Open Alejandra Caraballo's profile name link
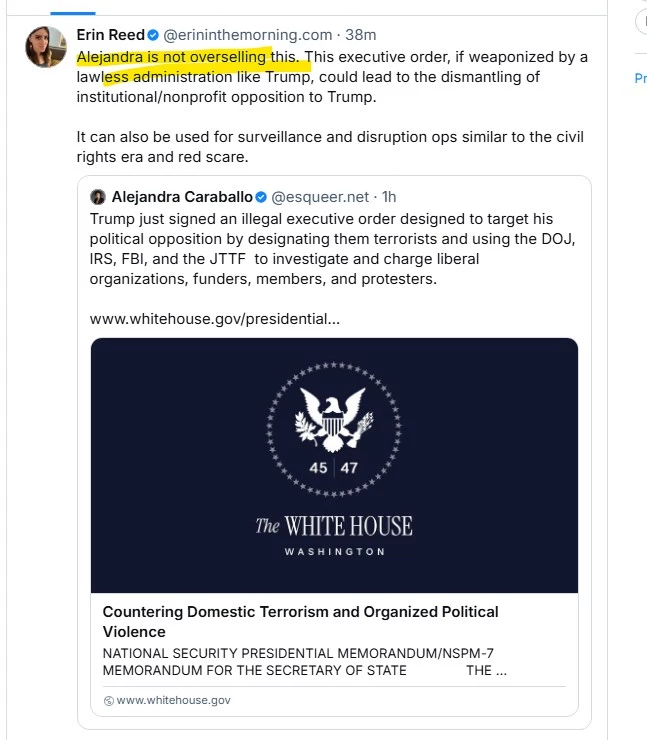 (181, 197)
